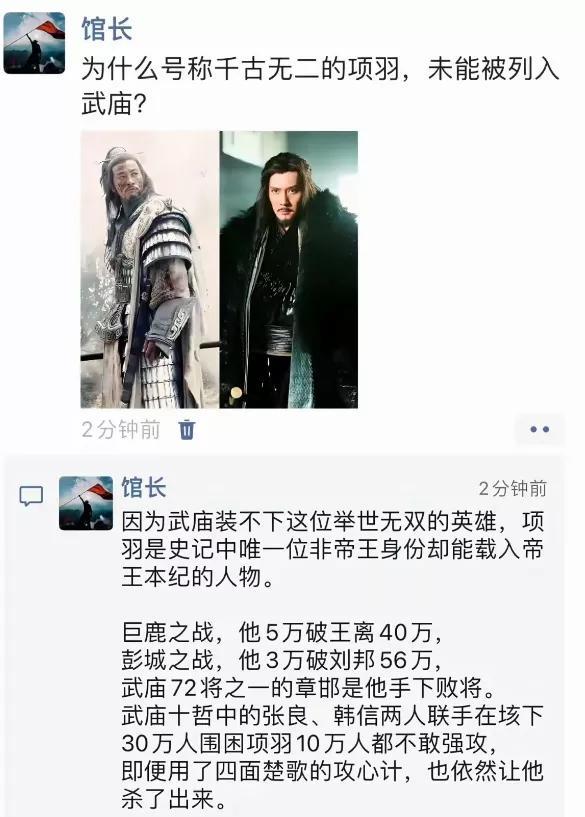The height and width of the screenshot is (817, 585).
Task: Tap the comment's 2分钟前 timestamp
Action: pyautogui.click(x=513, y=488)
